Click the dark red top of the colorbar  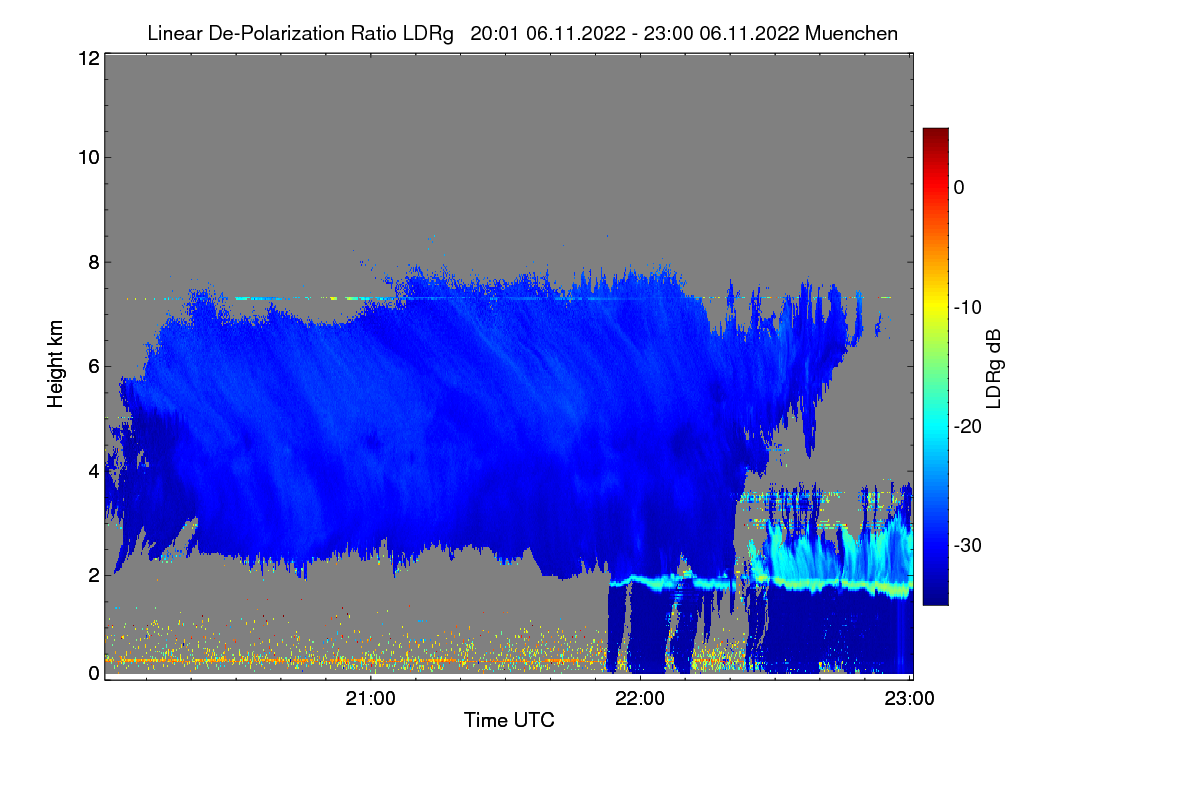(935, 136)
